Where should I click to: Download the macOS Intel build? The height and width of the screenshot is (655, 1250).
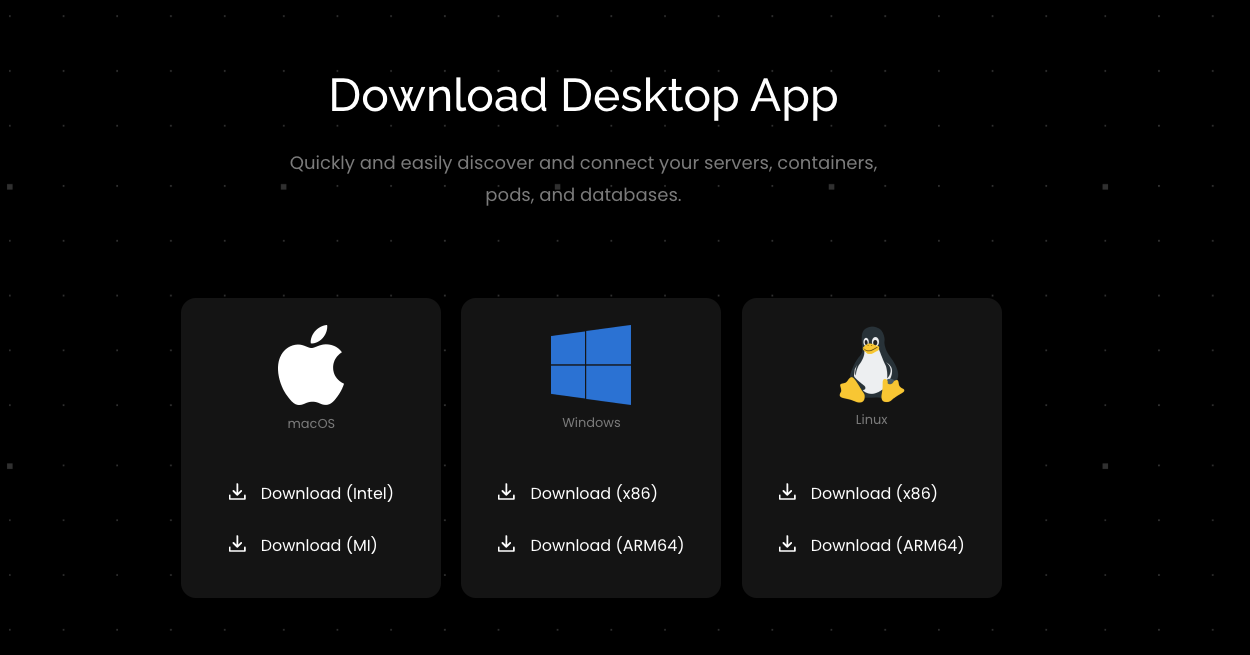(x=327, y=493)
